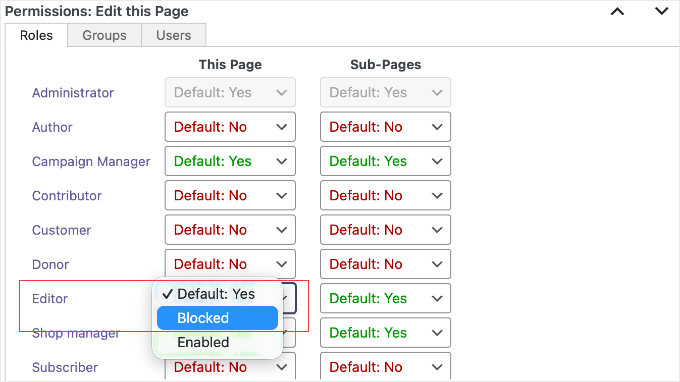The image size is (680, 382).
Task: Open Subscriber Sub-Pages dropdown
Action: (385, 366)
